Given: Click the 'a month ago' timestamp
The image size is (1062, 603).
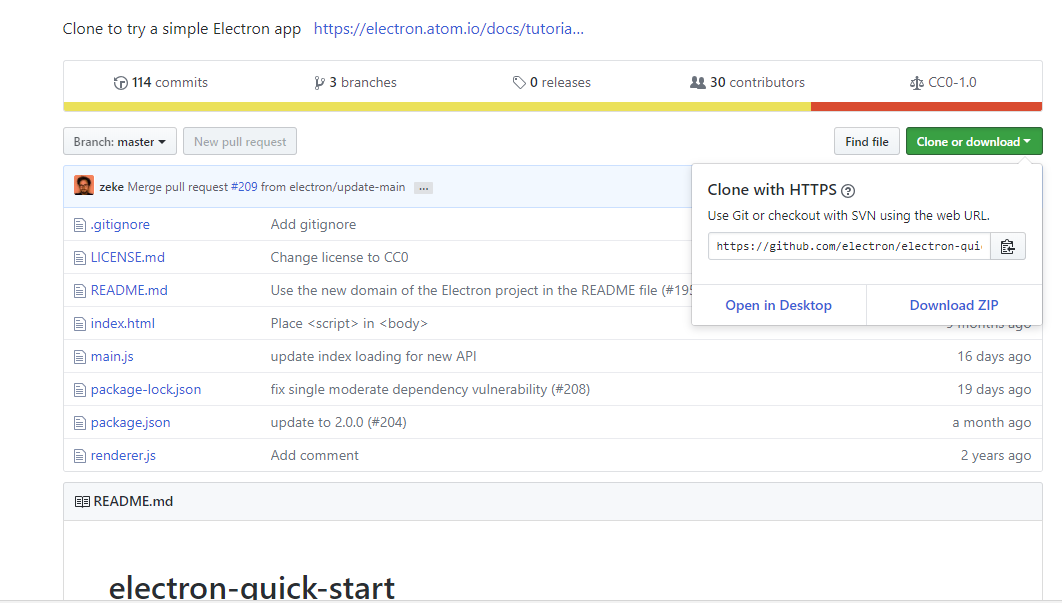Looking at the screenshot, I should pyautogui.click(x=992, y=423).
